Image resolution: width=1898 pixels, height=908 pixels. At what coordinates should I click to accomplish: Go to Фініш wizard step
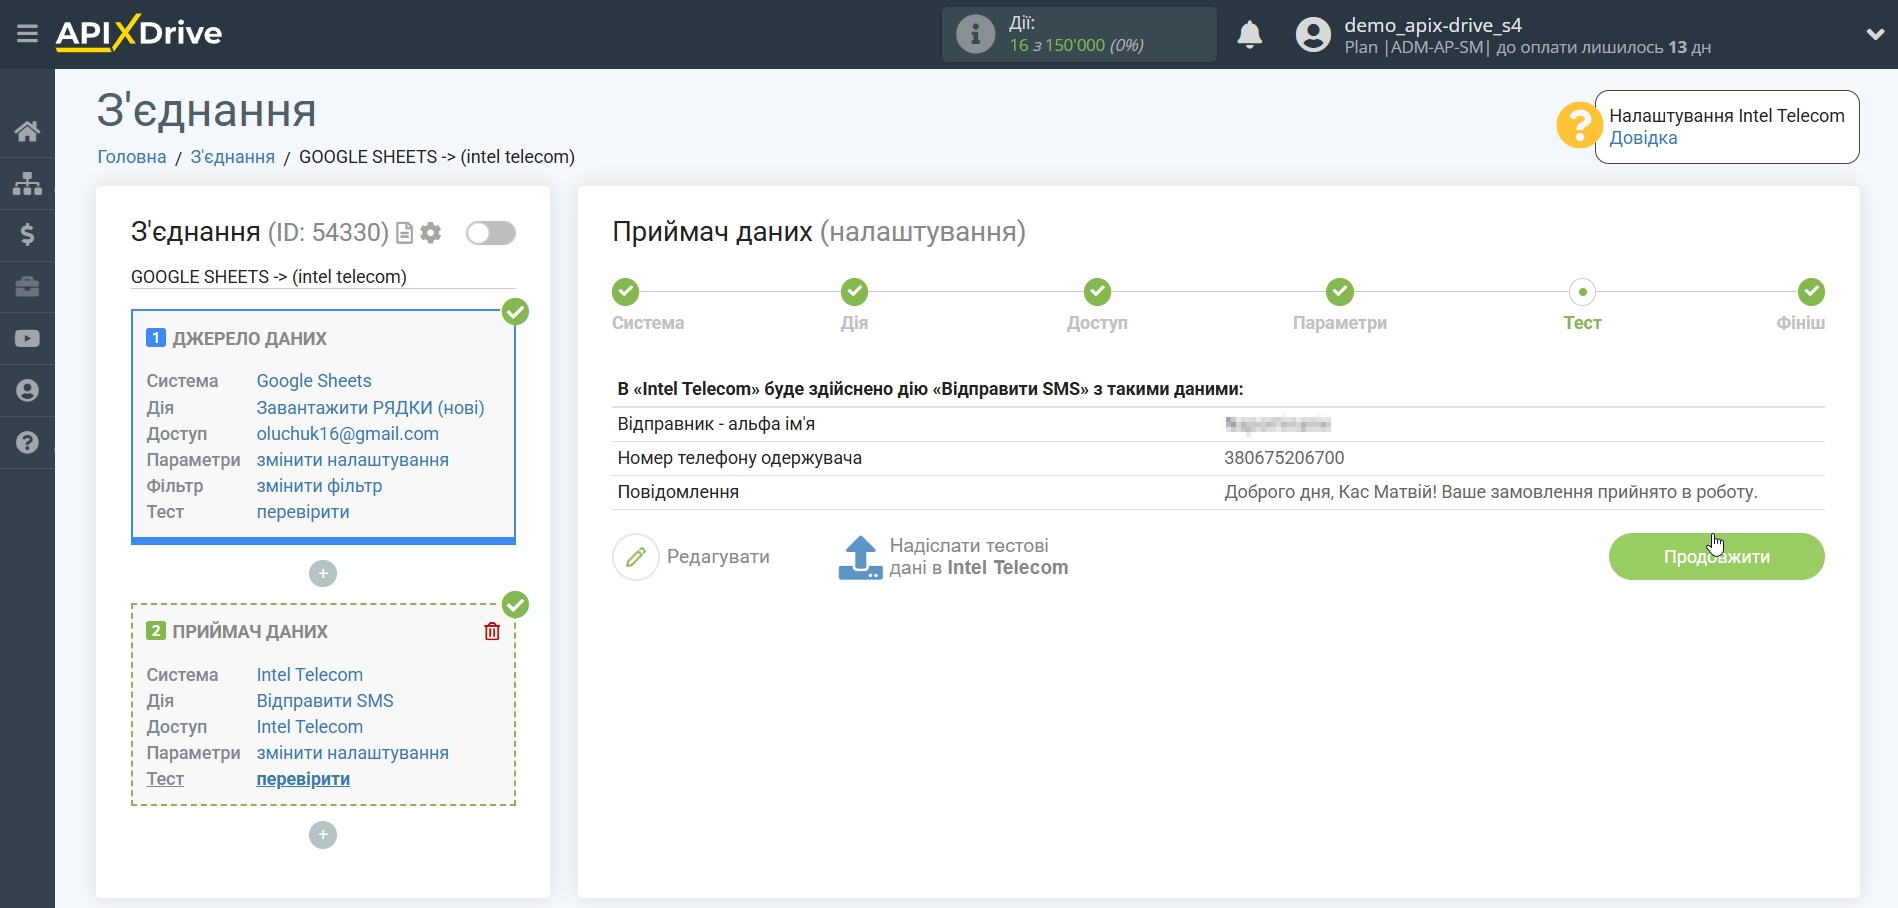[1811, 292]
